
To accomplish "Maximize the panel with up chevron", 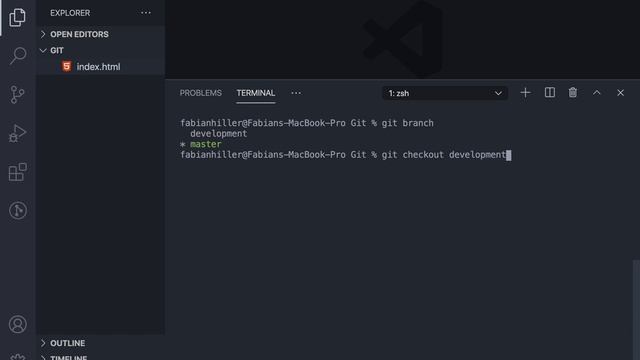I will (597, 93).
